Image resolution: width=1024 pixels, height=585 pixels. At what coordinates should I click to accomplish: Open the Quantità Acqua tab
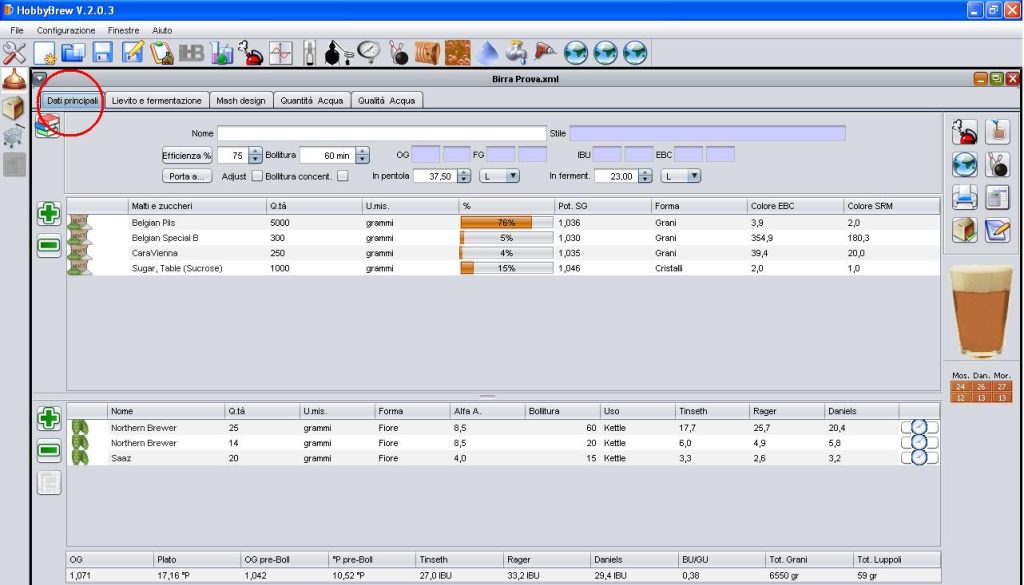pyautogui.click(x=312, y=101)
